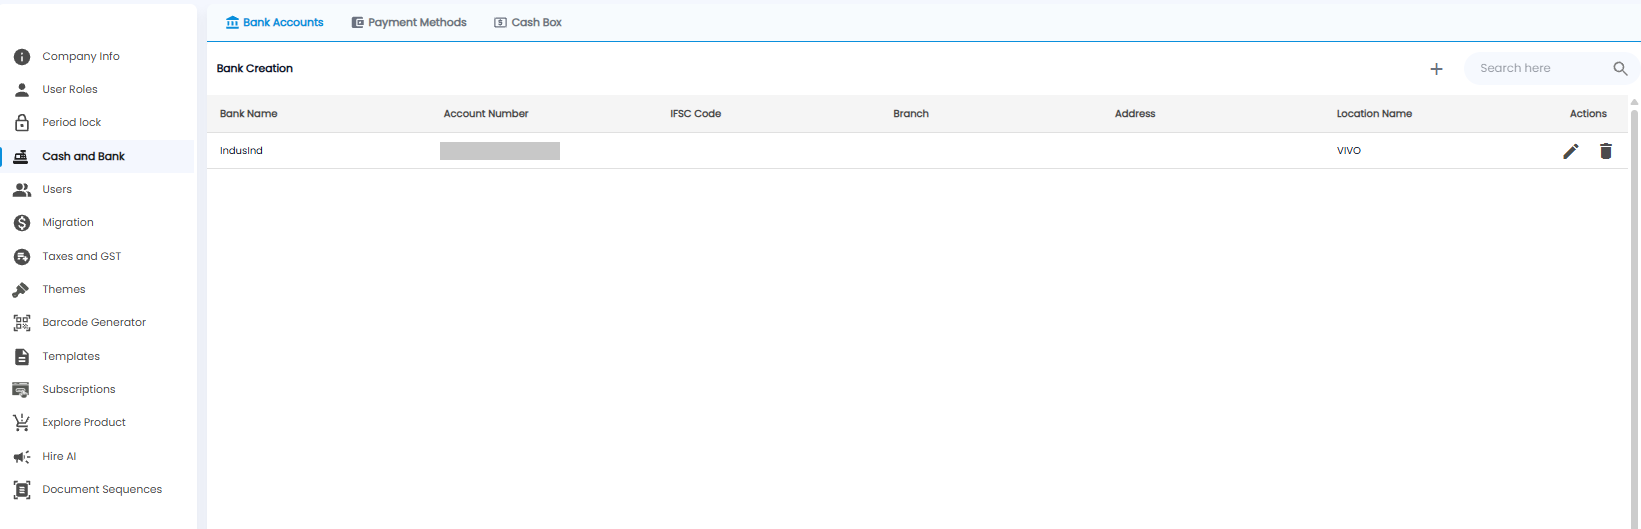The image size is (1641, 529).
Task: Open Hire AI page
Action: coord(98,457)
